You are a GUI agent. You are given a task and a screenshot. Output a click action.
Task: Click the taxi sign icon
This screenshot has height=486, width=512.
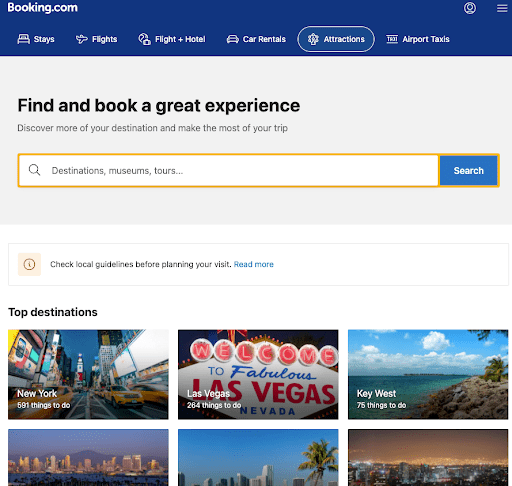click(392, 39)
